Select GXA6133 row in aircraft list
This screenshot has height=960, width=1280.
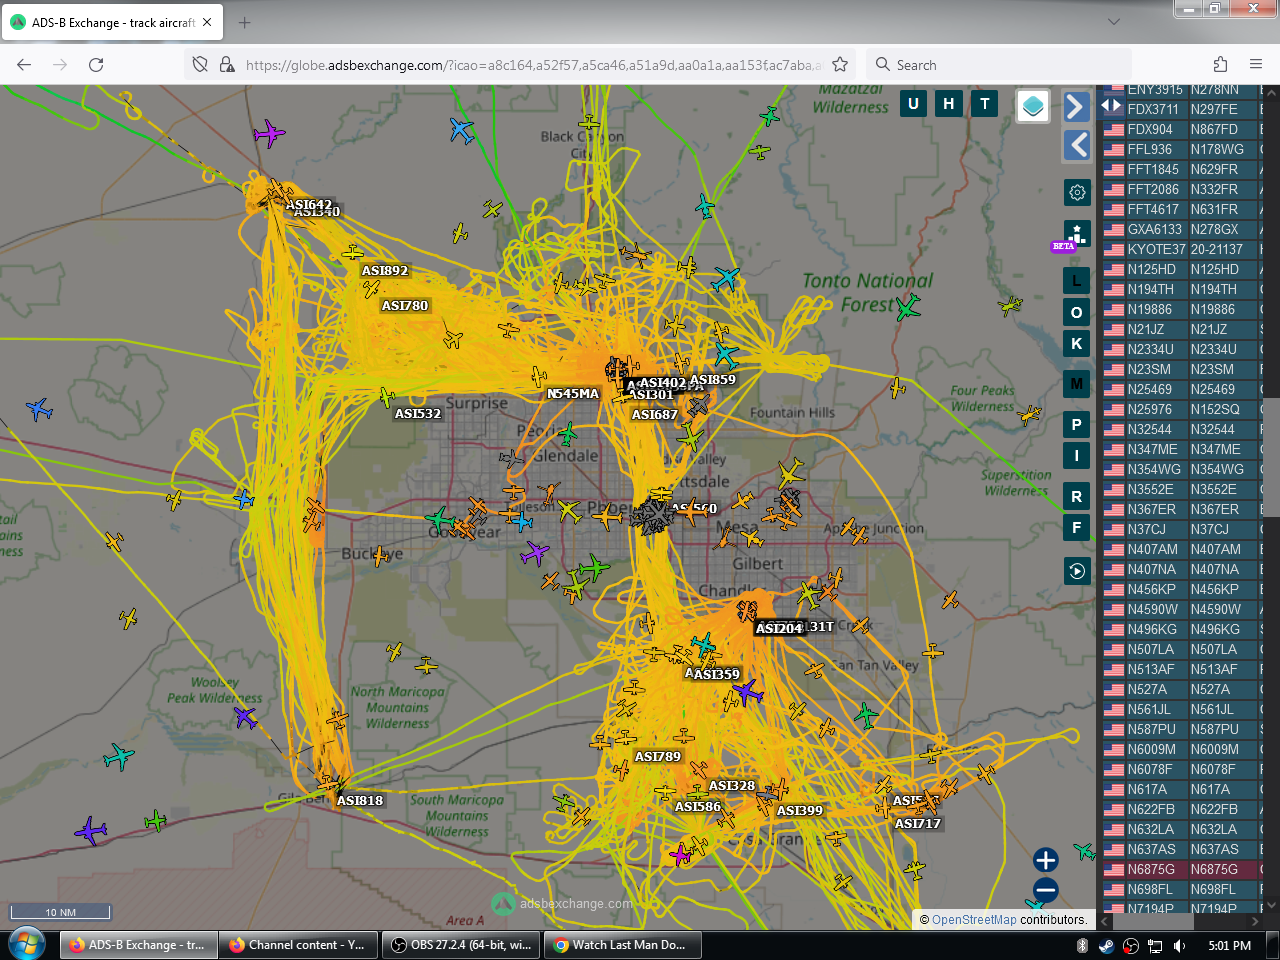(x=1182, y=229)
